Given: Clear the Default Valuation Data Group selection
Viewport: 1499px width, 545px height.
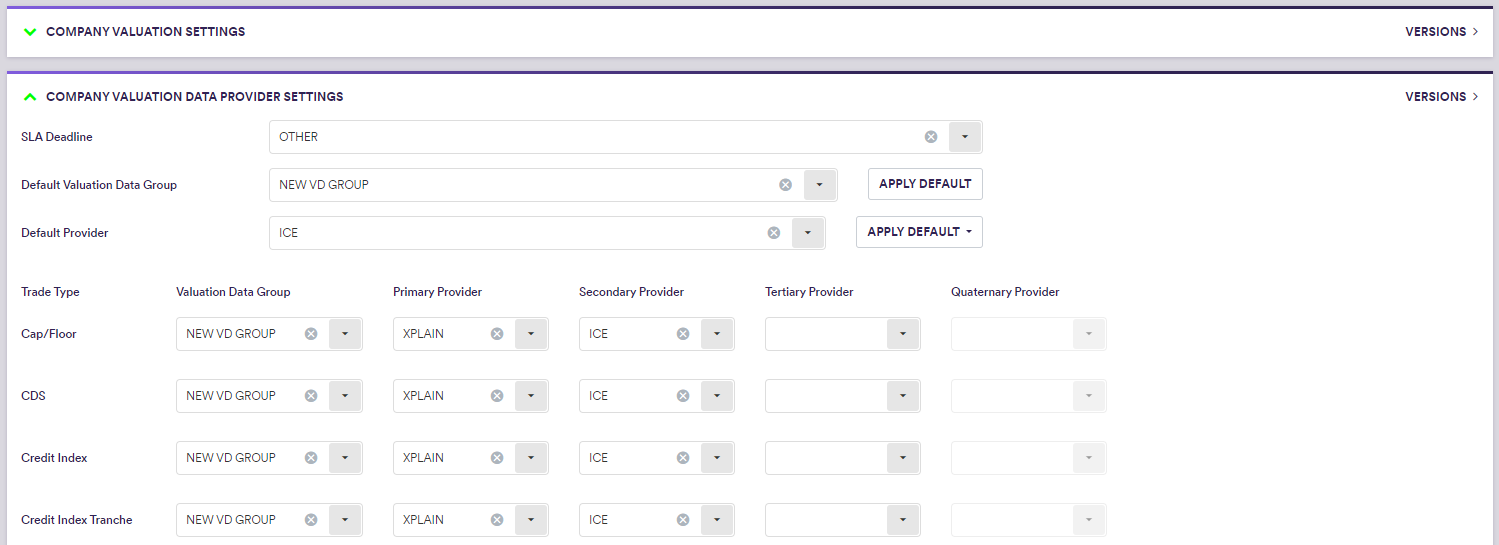Looking at the screenshot, I should 786,185.
